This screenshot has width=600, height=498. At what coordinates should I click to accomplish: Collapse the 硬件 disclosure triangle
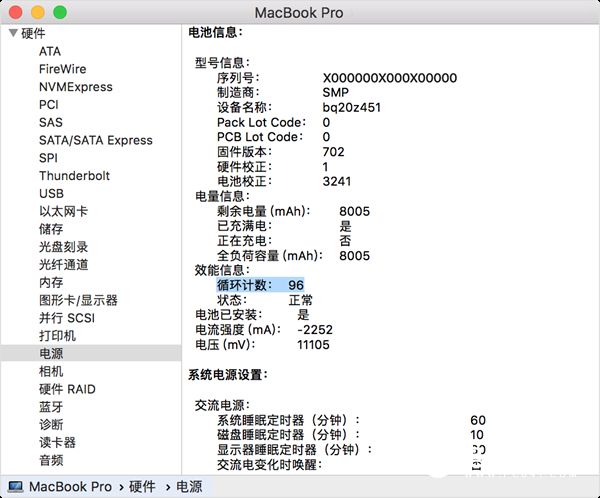pos(13,33)
